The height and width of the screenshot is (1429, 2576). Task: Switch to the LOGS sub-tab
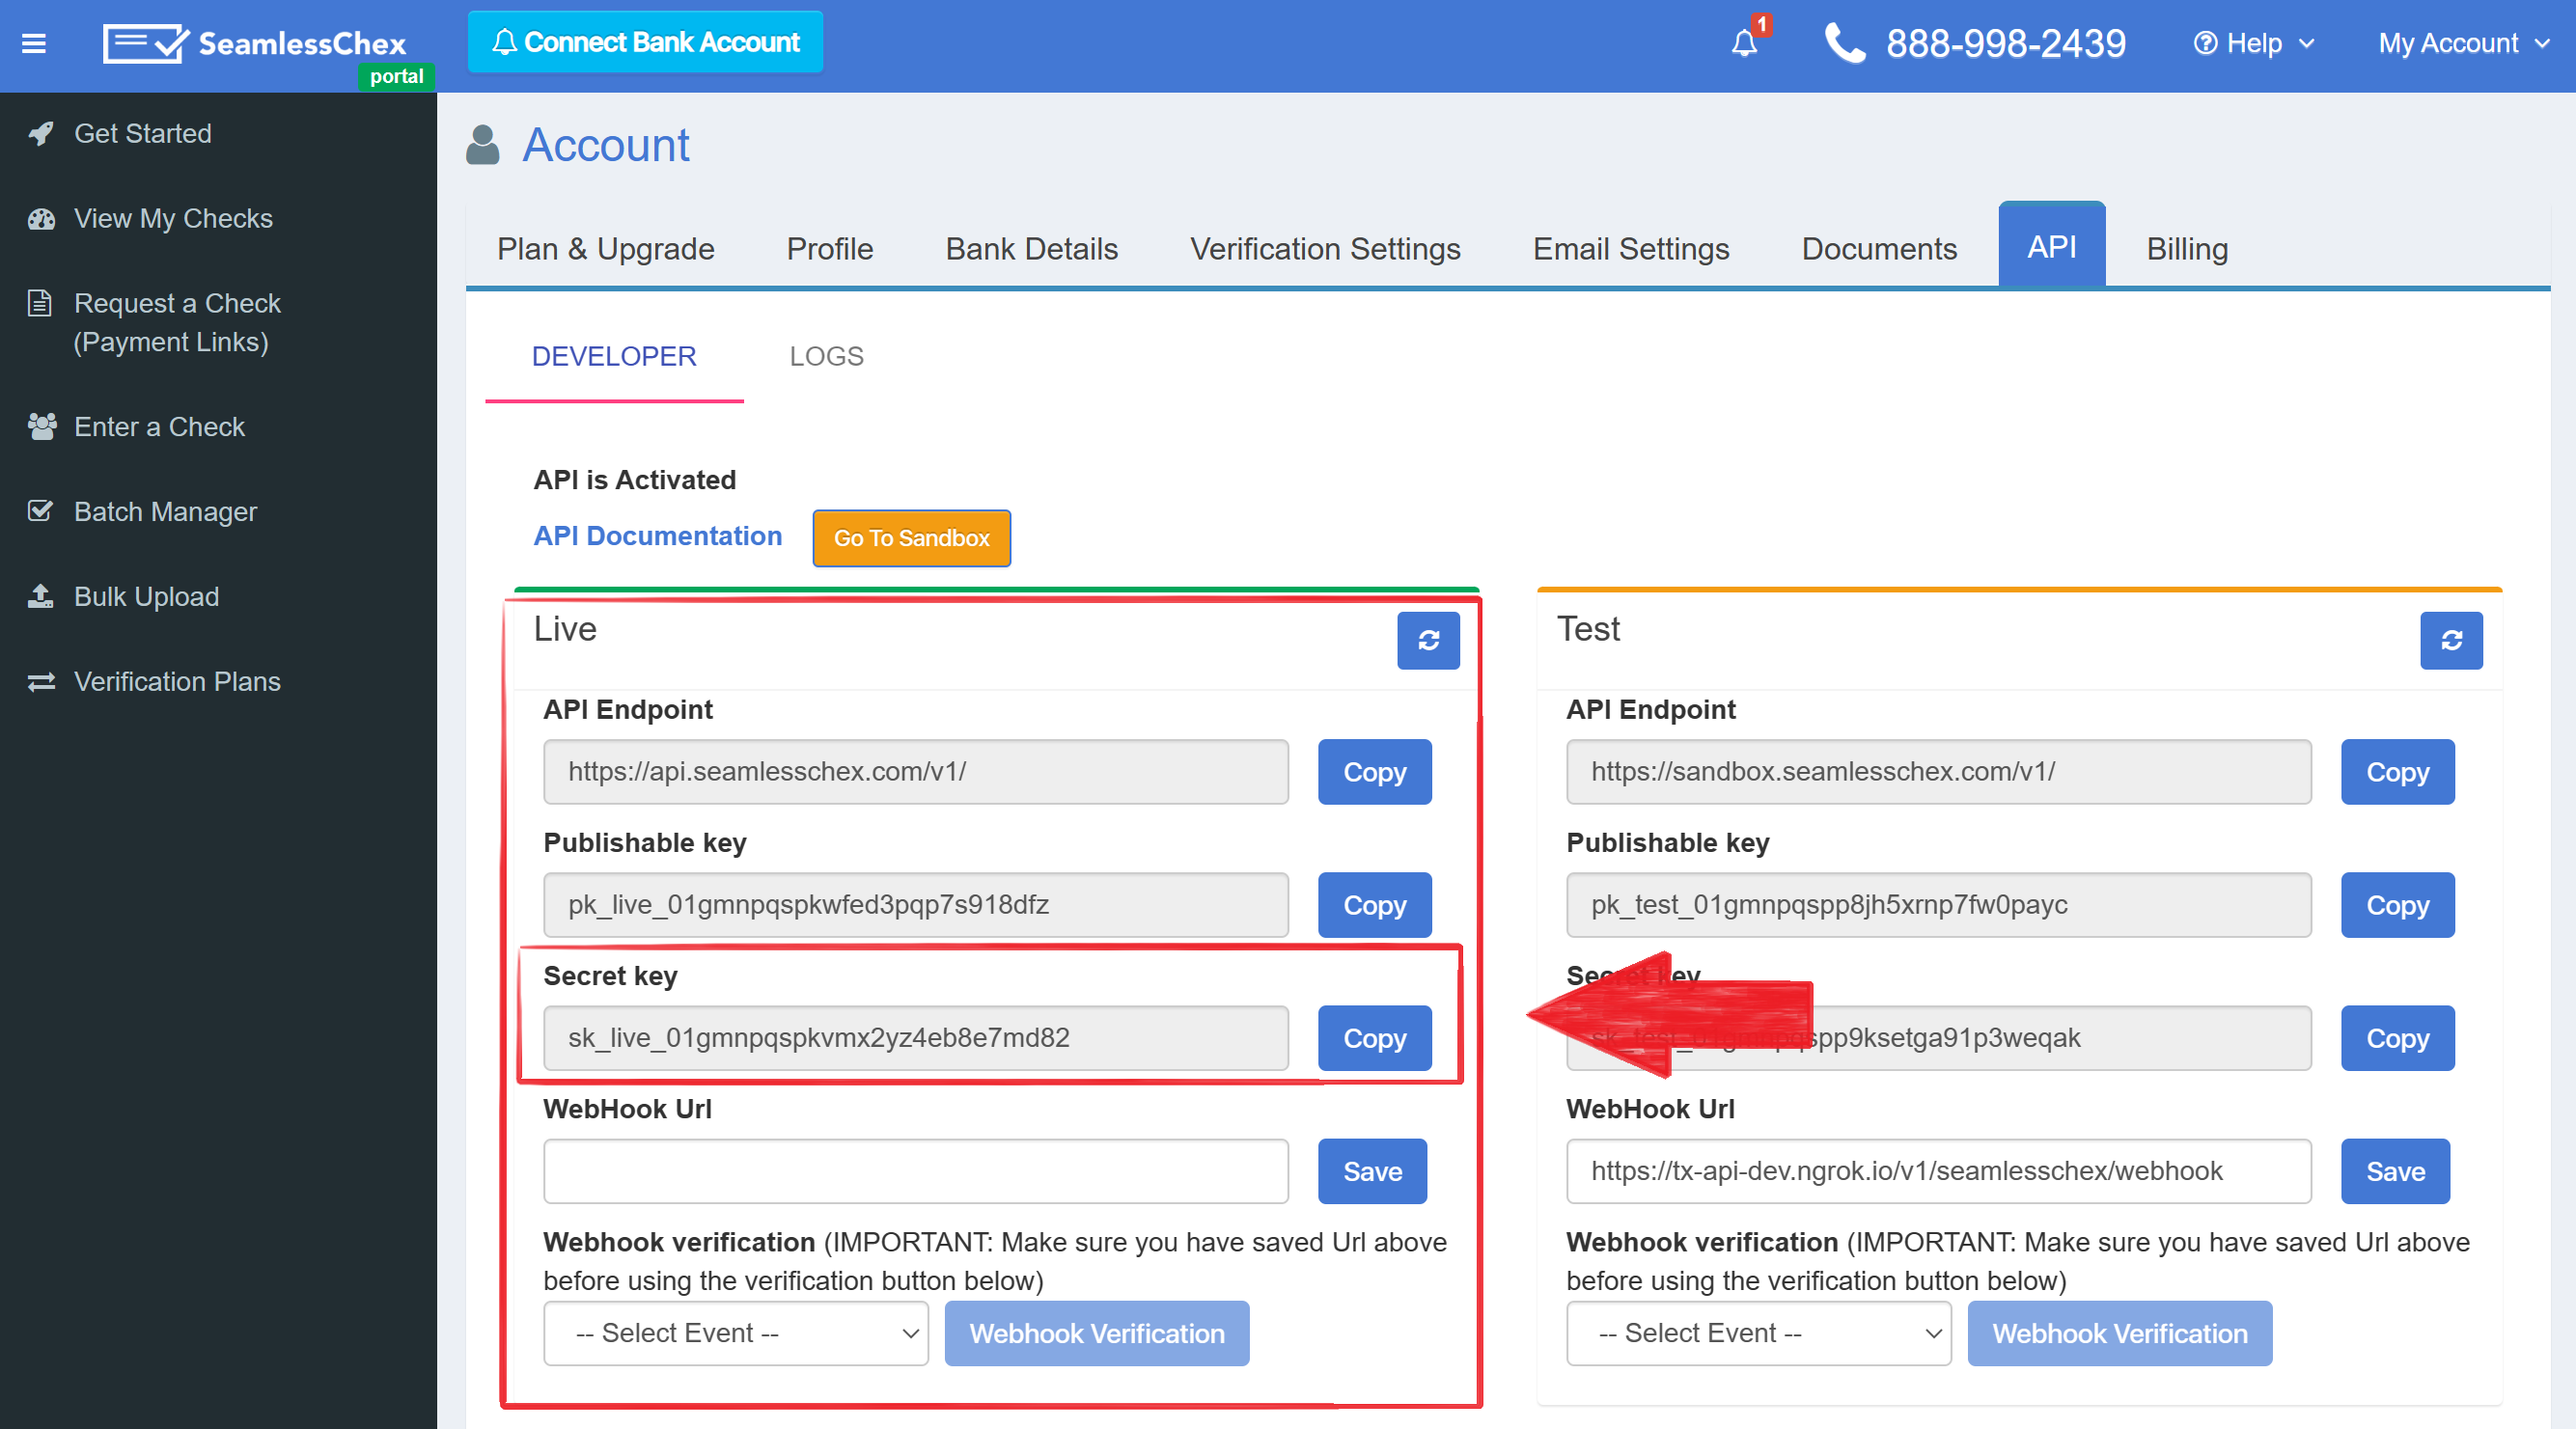826,356
